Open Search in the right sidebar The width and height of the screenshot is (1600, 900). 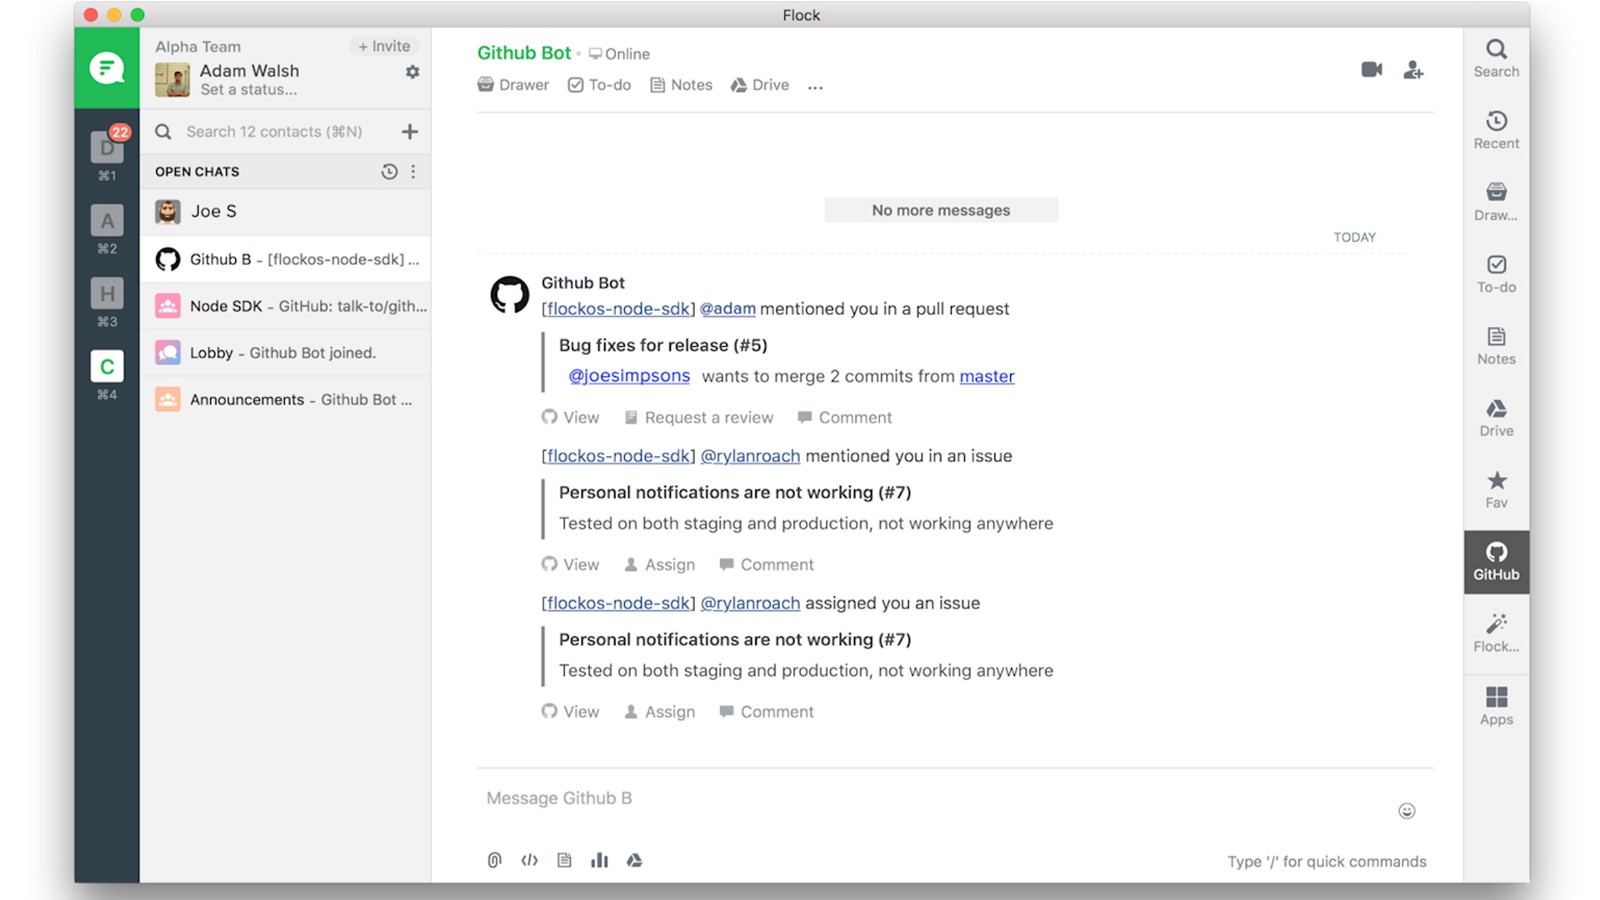click(x=1496, y=58)
